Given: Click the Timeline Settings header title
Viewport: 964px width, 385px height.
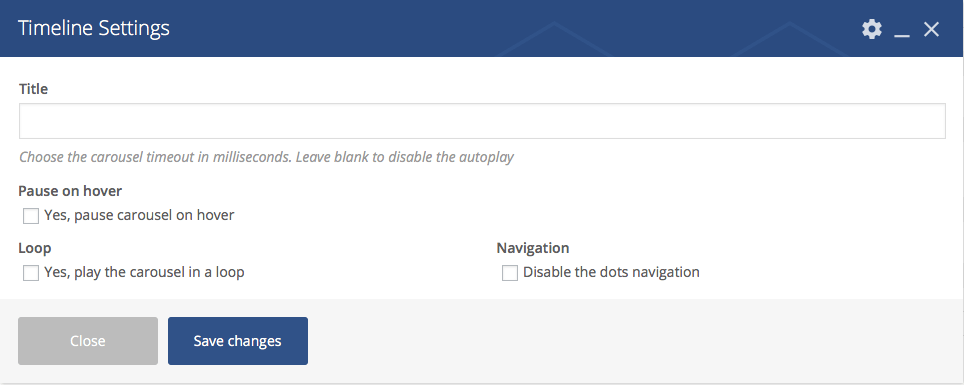Looking at the screenshot, I should pos(94,28).
